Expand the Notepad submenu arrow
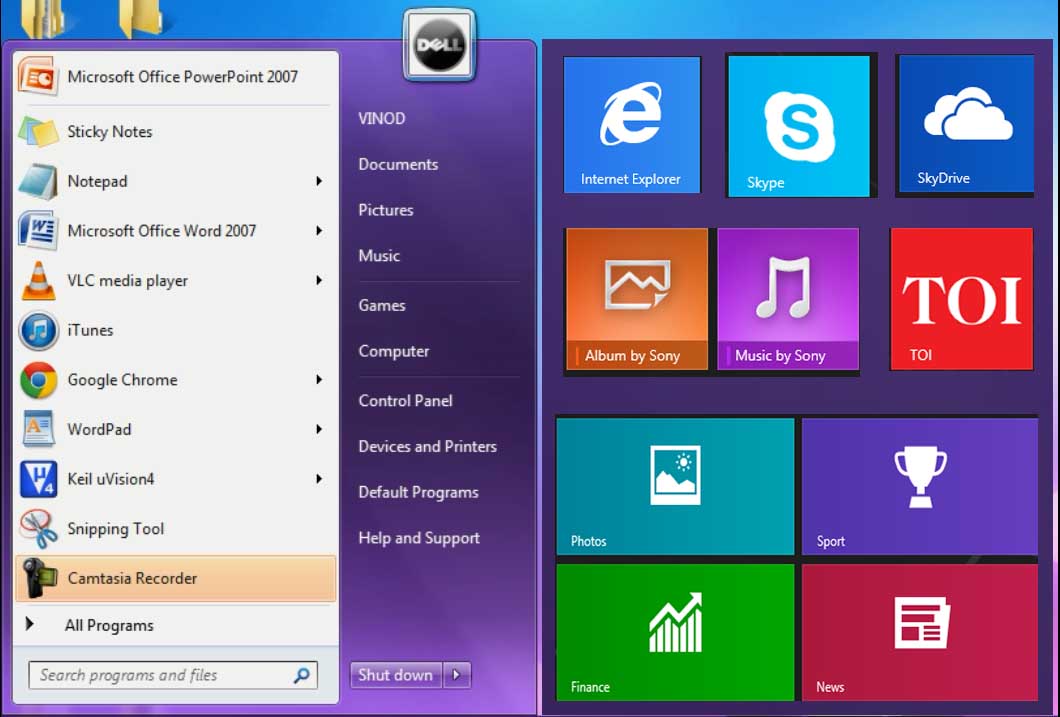 [x=320, y=182]
